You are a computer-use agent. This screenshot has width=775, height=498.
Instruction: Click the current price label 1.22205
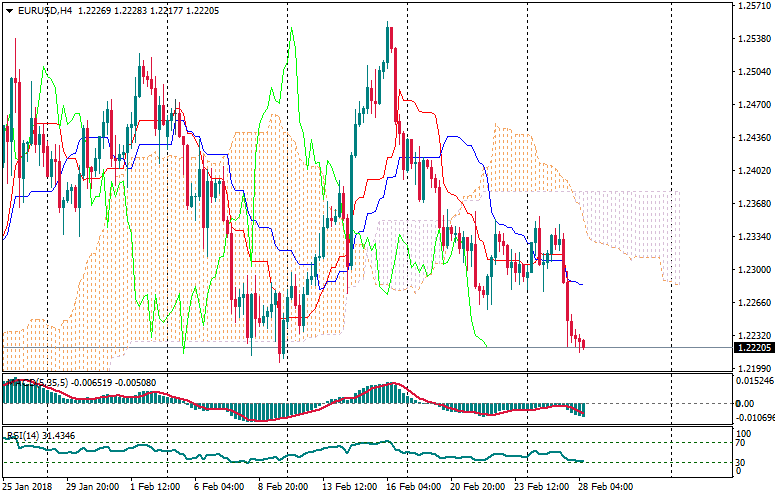(754, 348)
